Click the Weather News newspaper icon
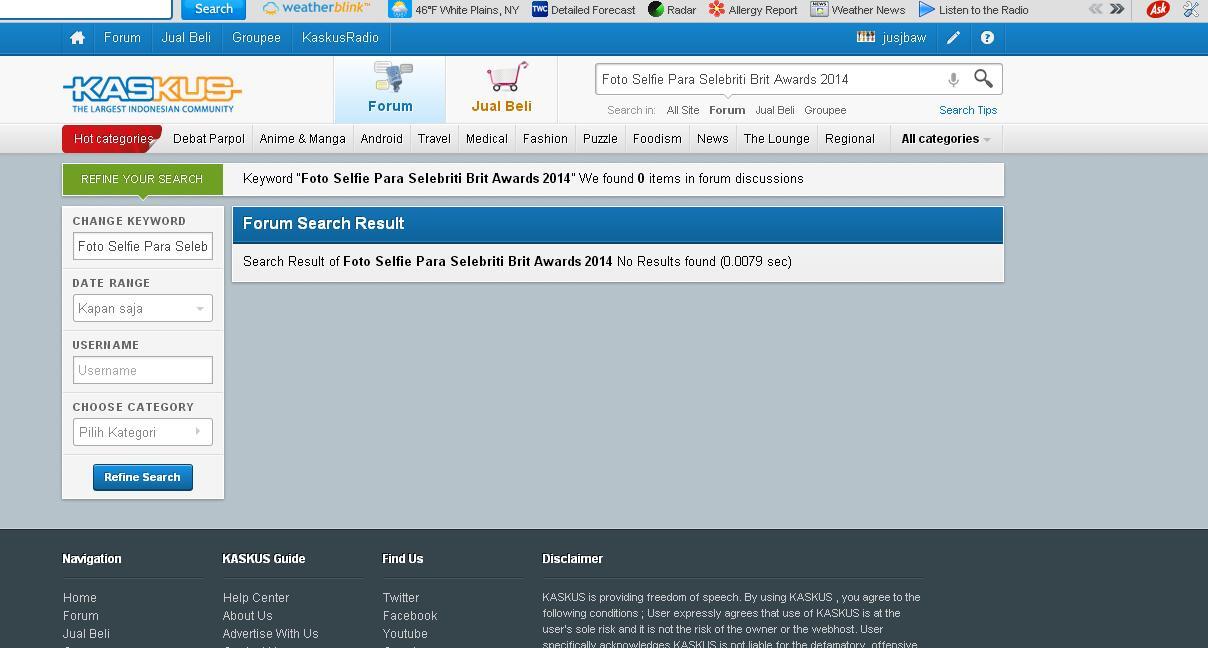This screenshot has width=1208, height=648. click(819, 9)
